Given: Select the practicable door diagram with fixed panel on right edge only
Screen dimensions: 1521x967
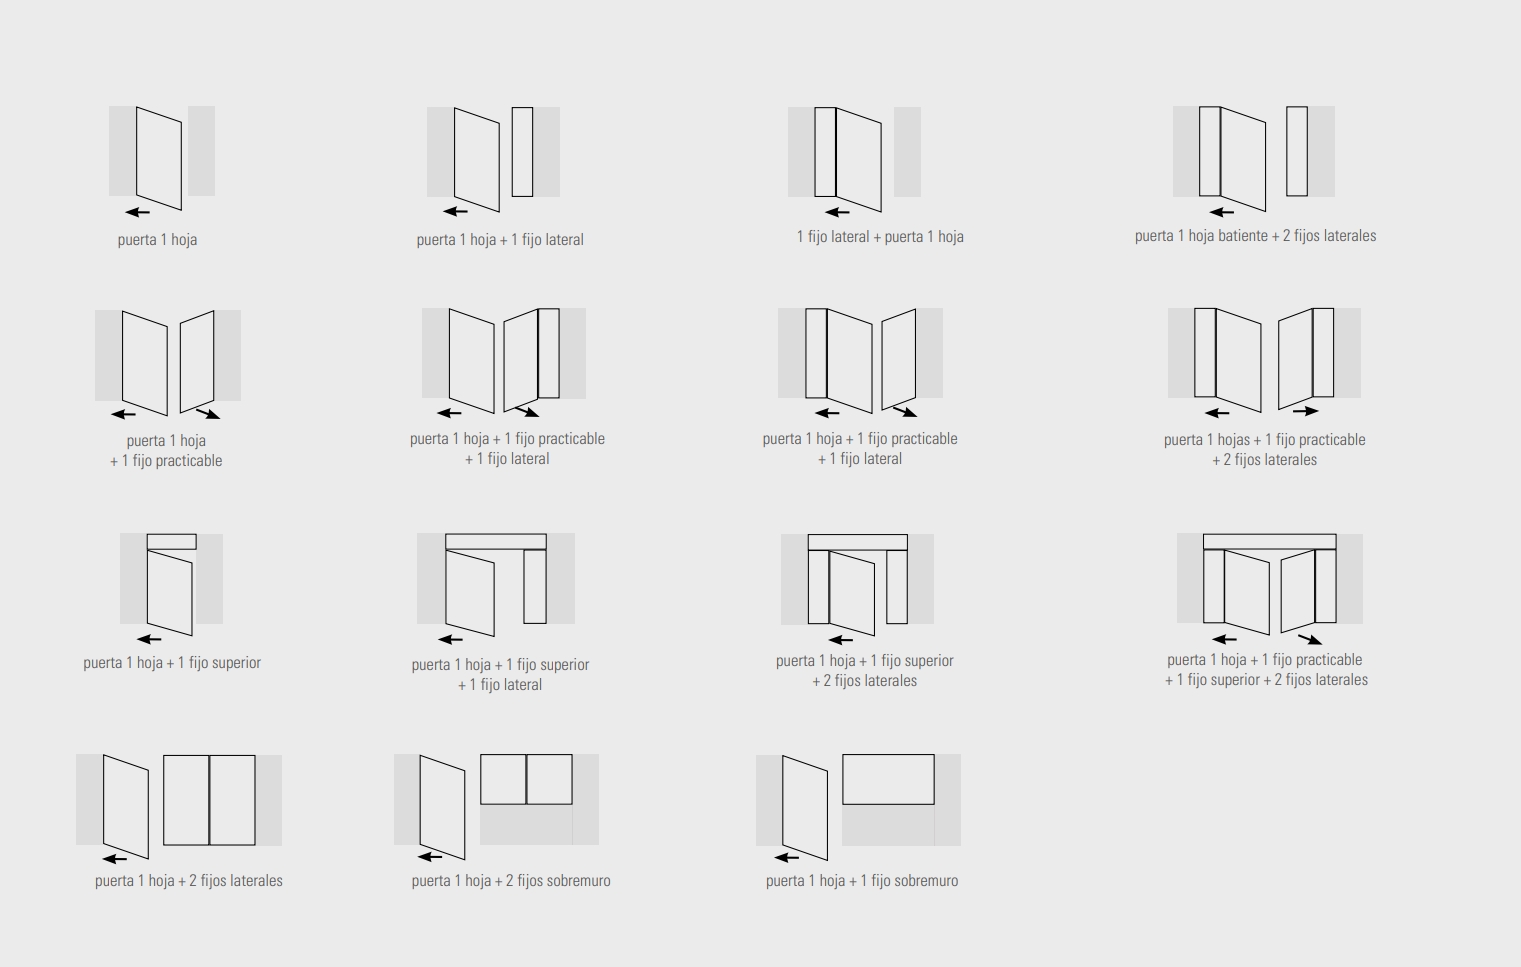Looking at the screenshot, I should pyautogui.click(x=504, y=359).
